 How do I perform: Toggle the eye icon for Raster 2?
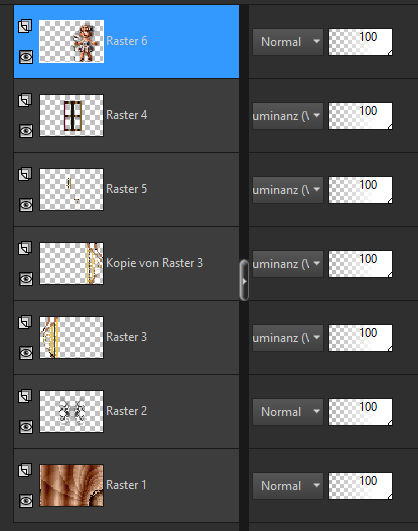click(26, 427)
